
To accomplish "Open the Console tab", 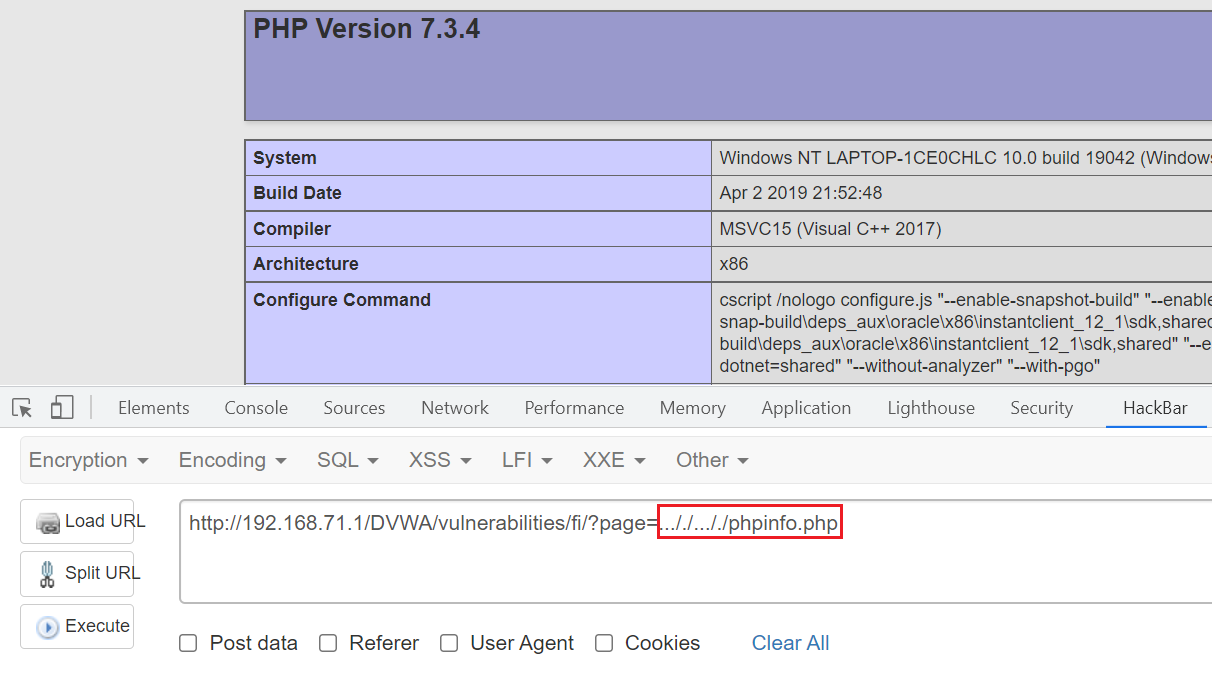I will 256,408.
